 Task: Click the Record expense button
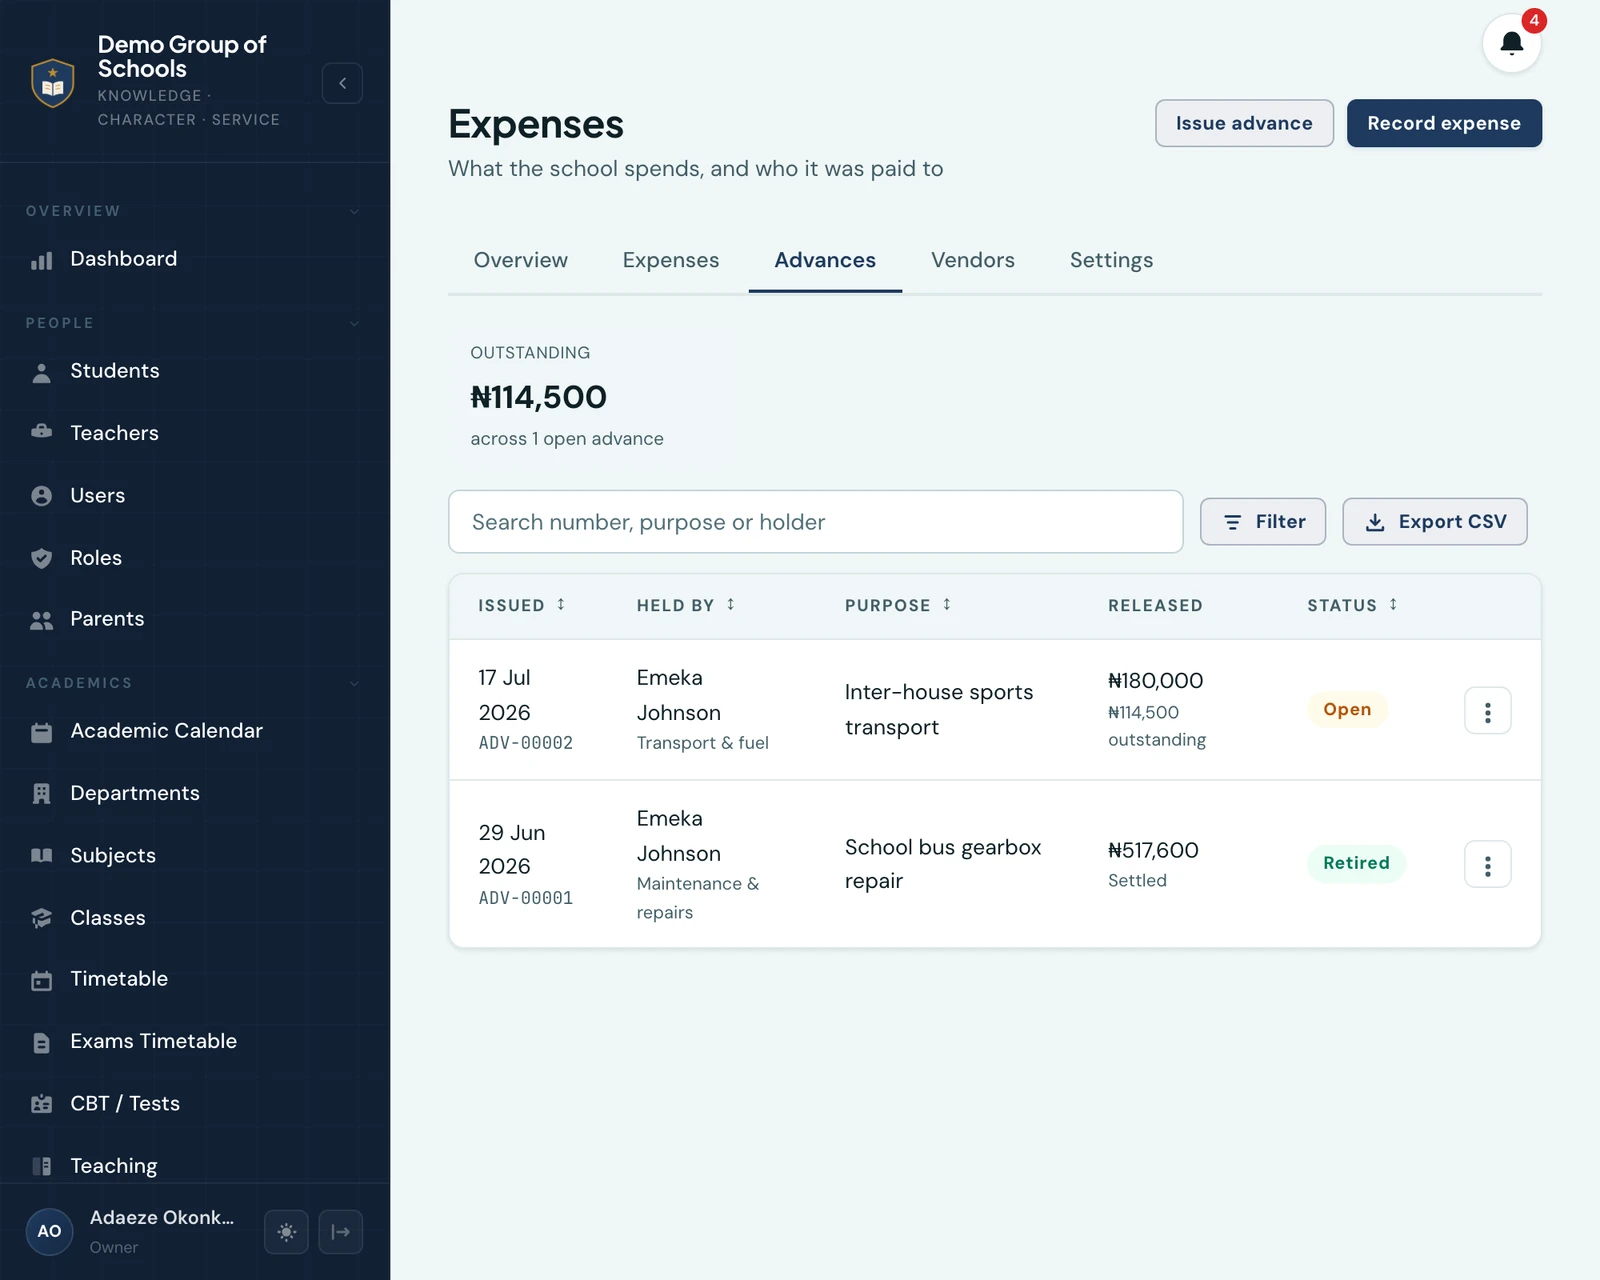[x=1444, y=123]
